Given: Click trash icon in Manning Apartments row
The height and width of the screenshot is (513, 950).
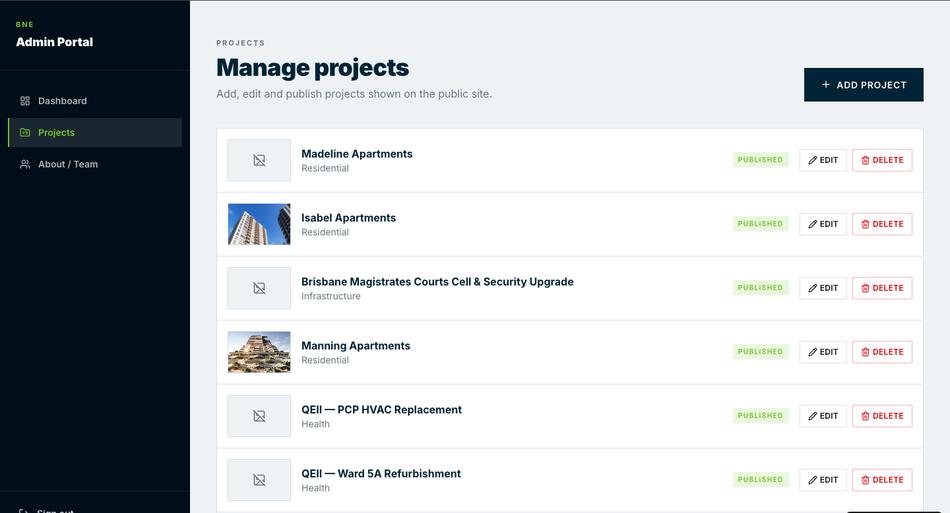Looking at the screenshot, I should 865,352.
